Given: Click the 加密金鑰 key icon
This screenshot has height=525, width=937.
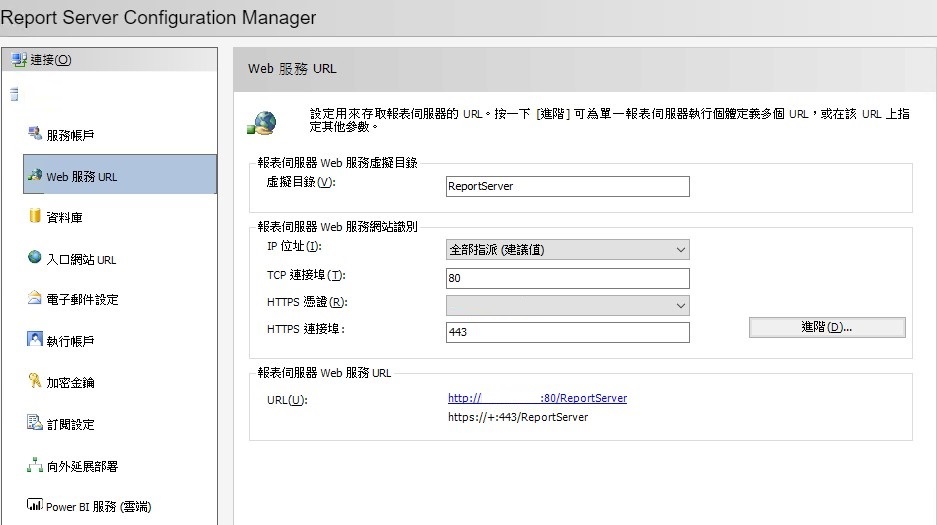Looking at the screenshot, I should [35, 382].
